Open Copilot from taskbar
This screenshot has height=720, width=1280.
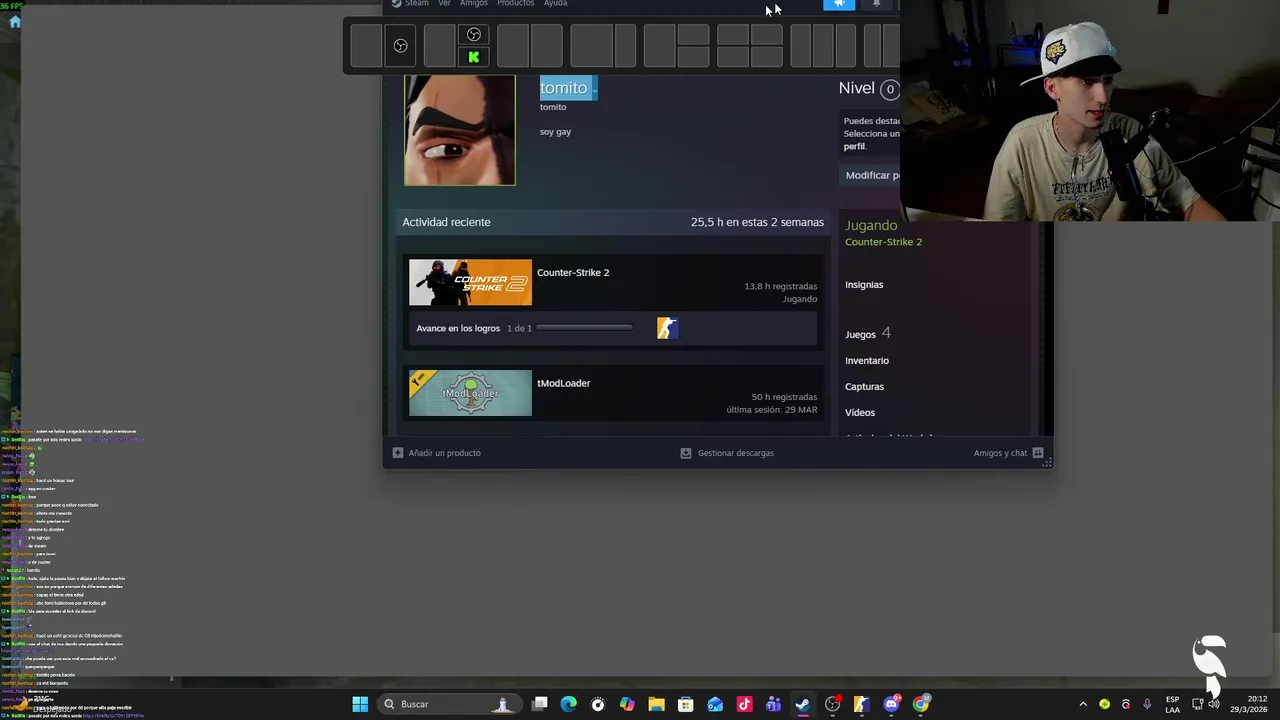tap(627, 704)
